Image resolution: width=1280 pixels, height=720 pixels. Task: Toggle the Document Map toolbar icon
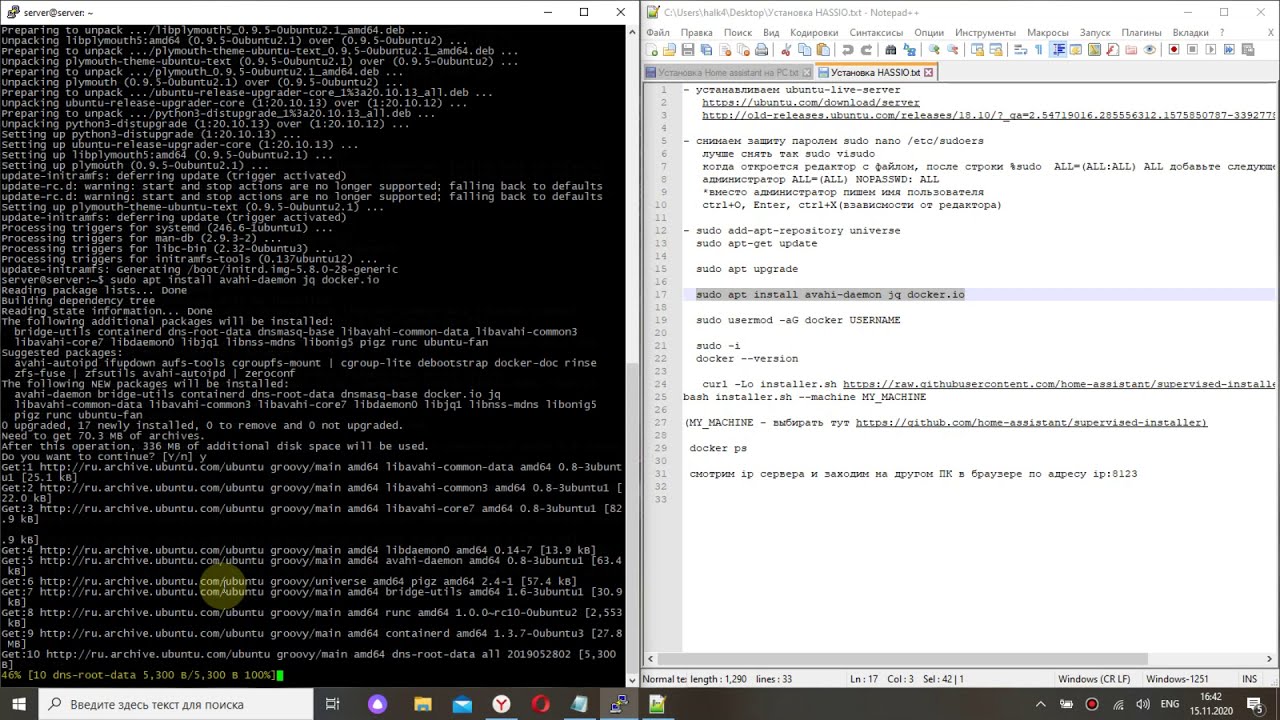[1094, 50]
